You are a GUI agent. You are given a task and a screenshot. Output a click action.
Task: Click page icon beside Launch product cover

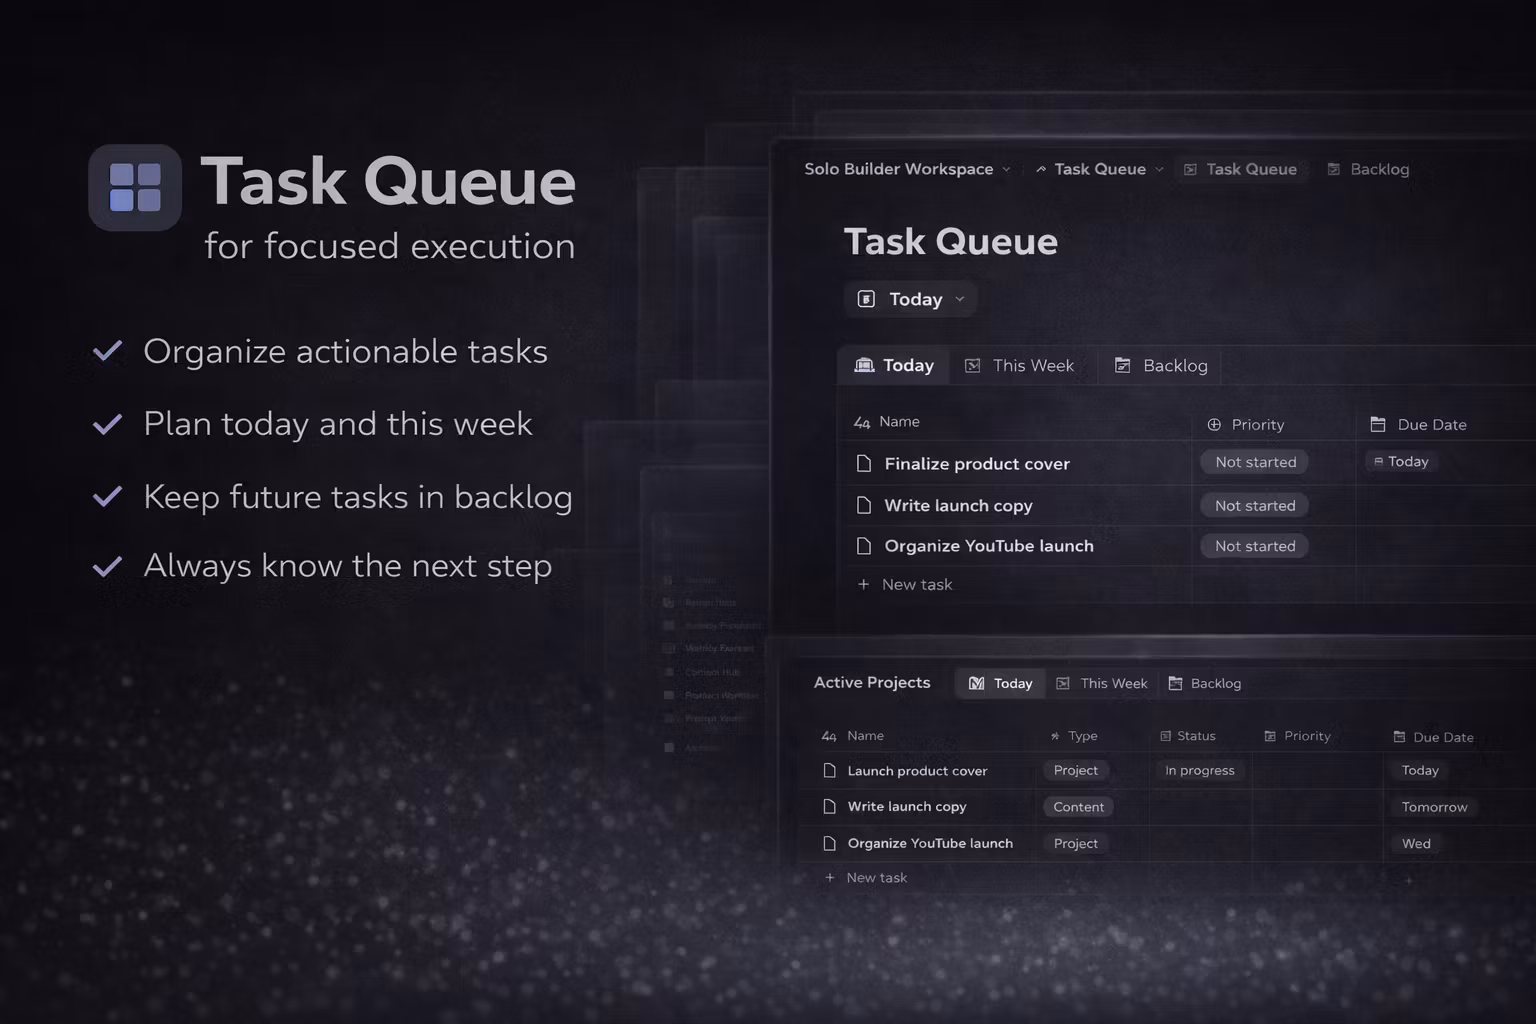click(829, 770)
